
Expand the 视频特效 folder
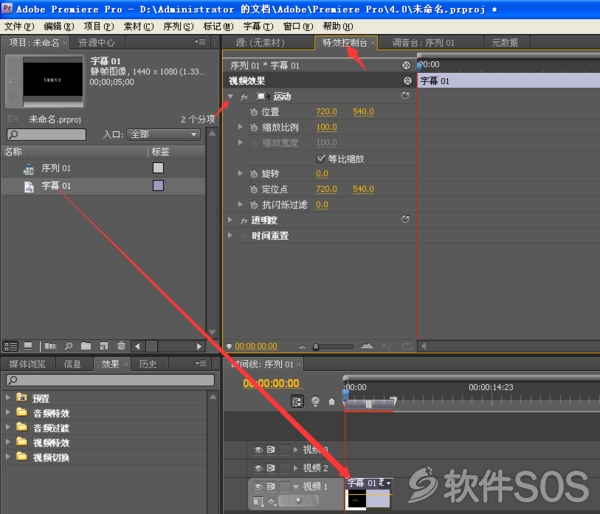coord(7,442)
